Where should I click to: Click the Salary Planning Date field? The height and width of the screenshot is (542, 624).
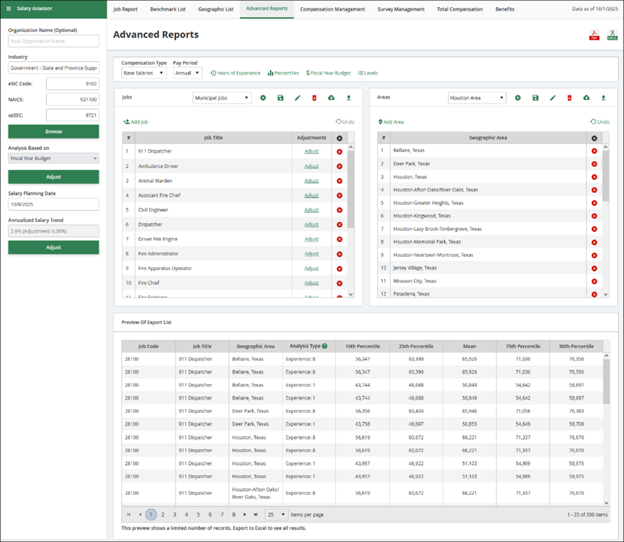(53, 204)
